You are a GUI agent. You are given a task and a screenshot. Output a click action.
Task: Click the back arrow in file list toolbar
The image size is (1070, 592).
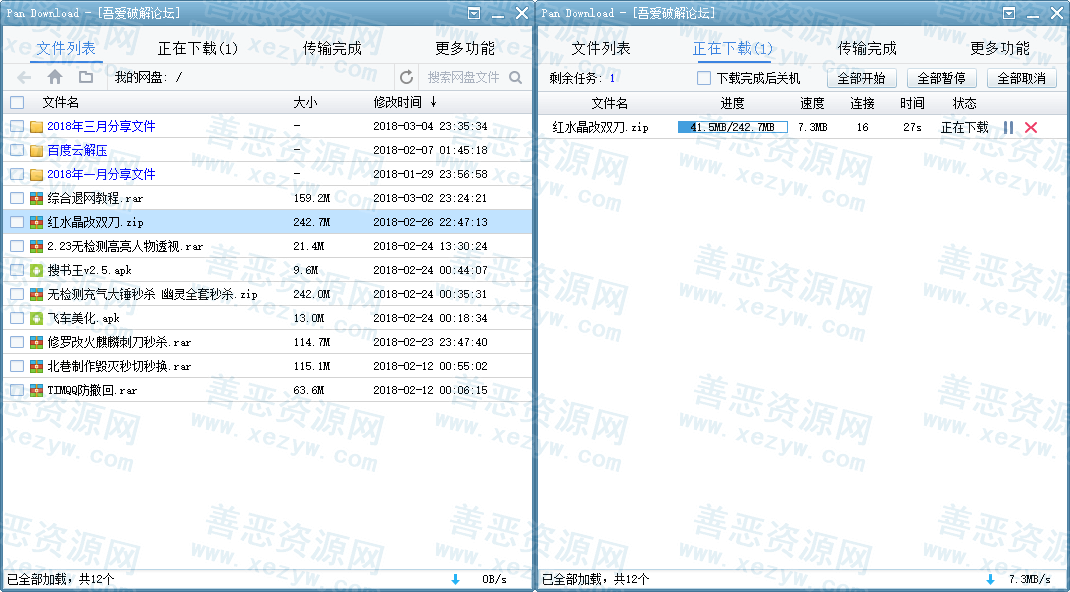(25, 77)
